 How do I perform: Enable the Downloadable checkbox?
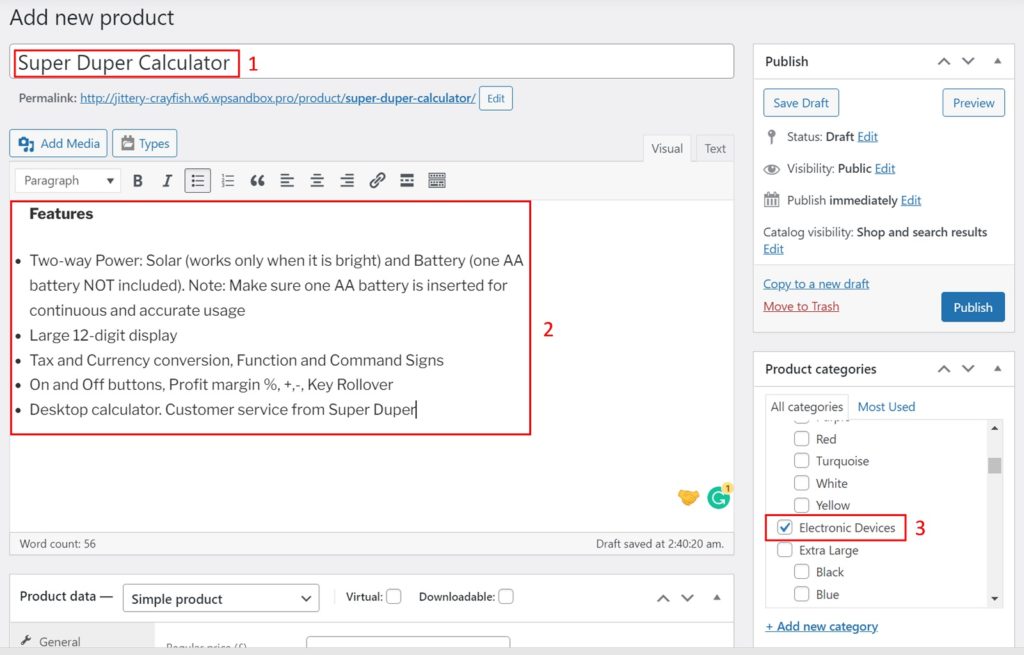pos(505,596)
